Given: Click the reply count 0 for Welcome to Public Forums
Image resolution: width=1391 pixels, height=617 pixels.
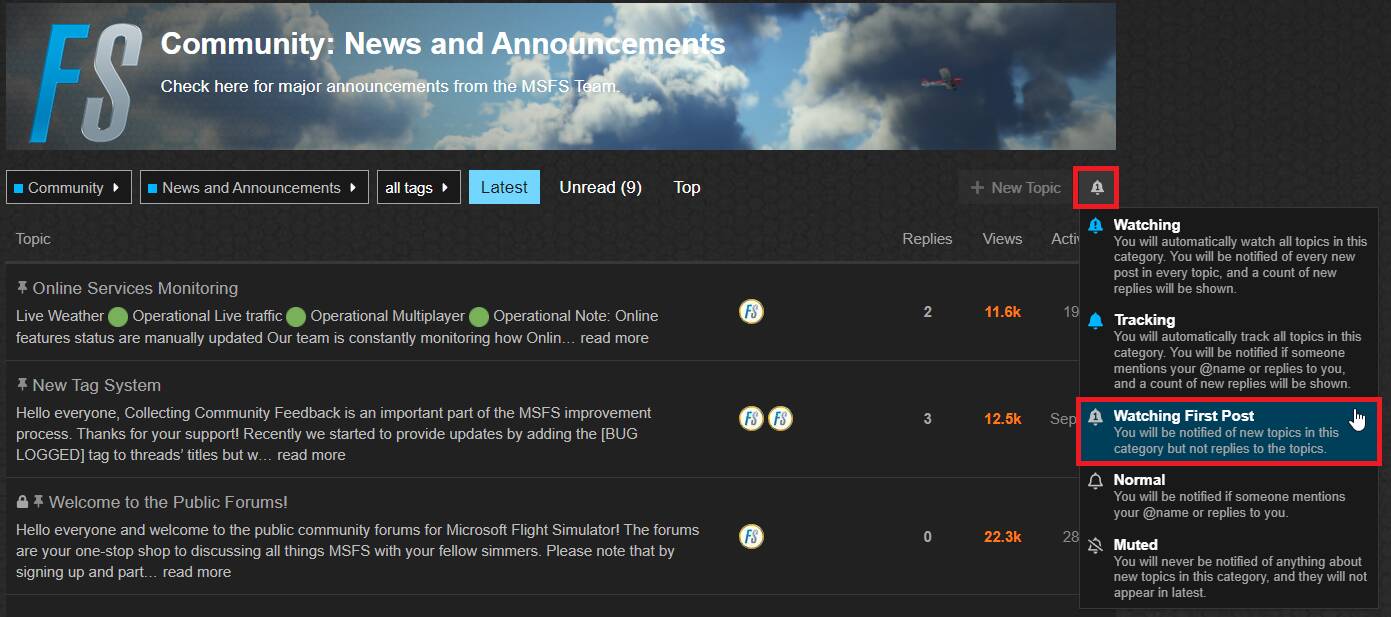Looking at the screenshot, I should pyautogui.click(x=928, y=537).
